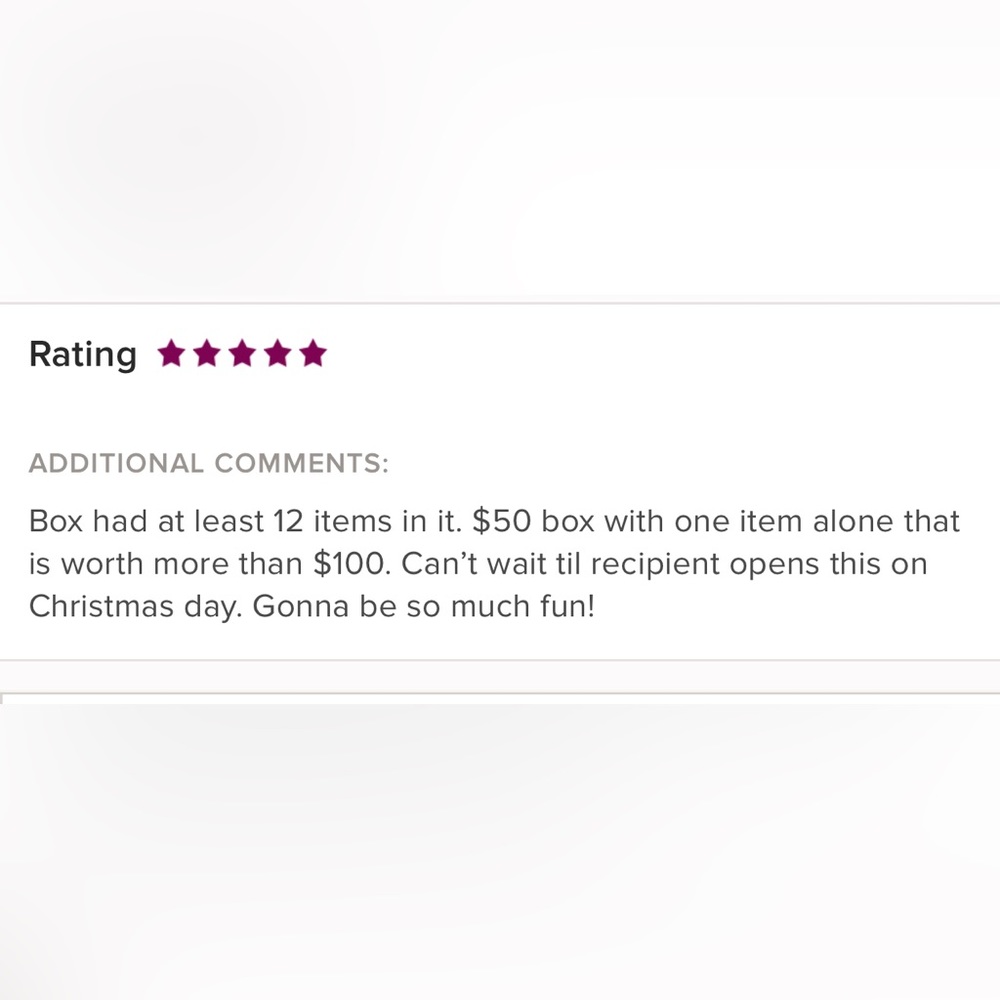Click the Rating label text

[83, 354]
